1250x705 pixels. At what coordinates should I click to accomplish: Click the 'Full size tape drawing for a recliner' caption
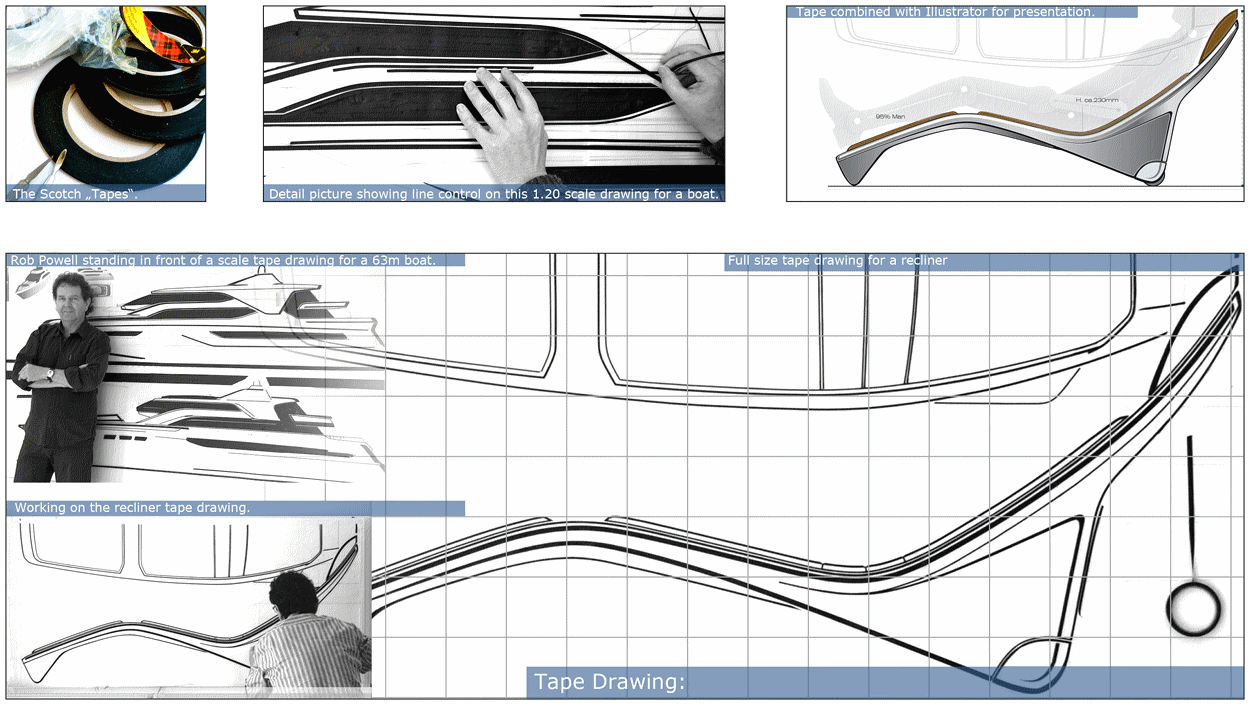pos(837,260)
